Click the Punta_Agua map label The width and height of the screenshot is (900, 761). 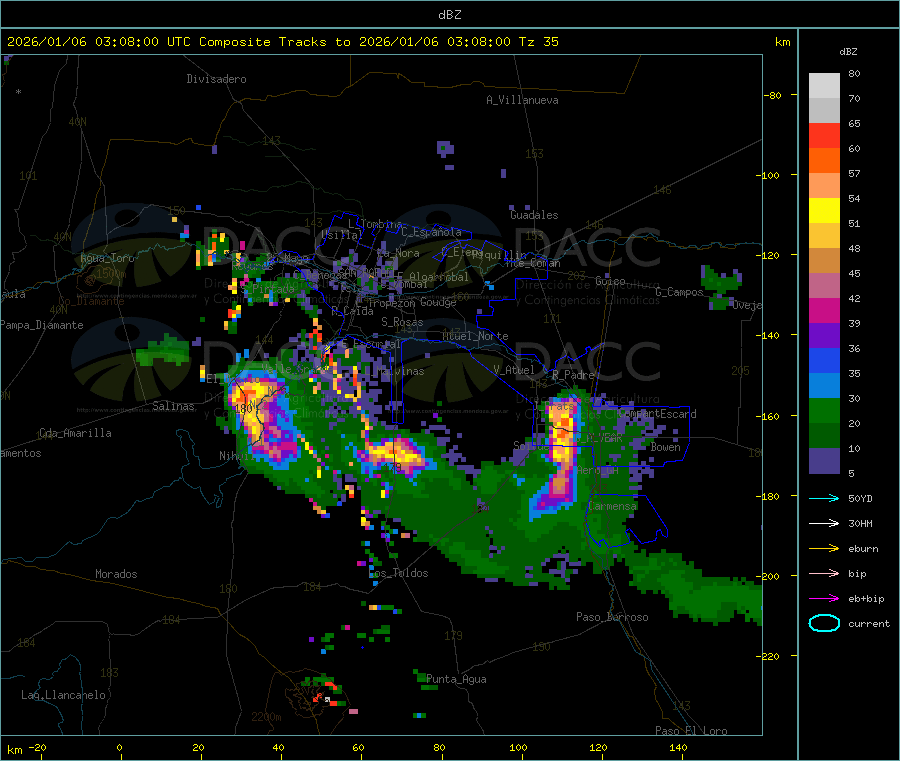click(456, 680)
